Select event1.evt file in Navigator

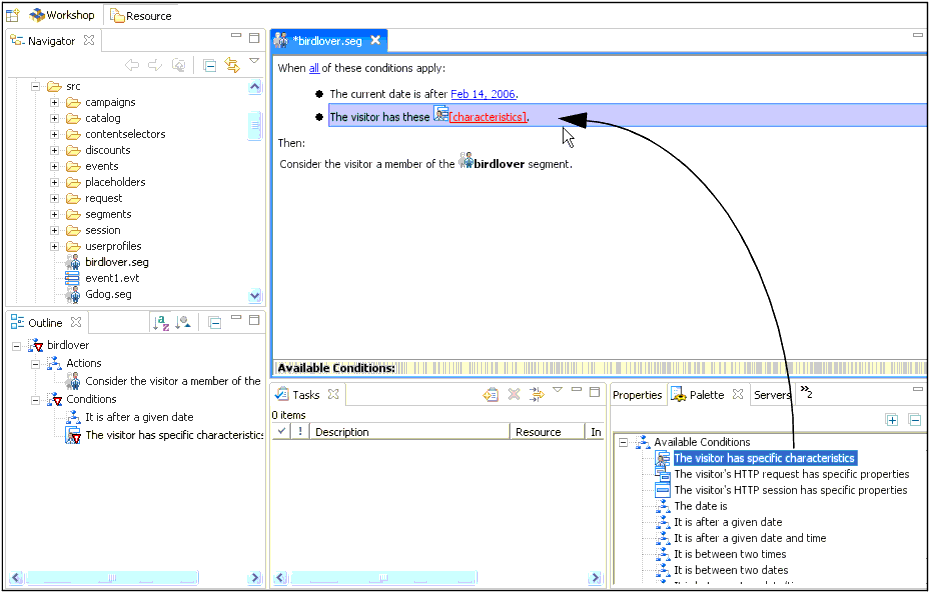112,278
